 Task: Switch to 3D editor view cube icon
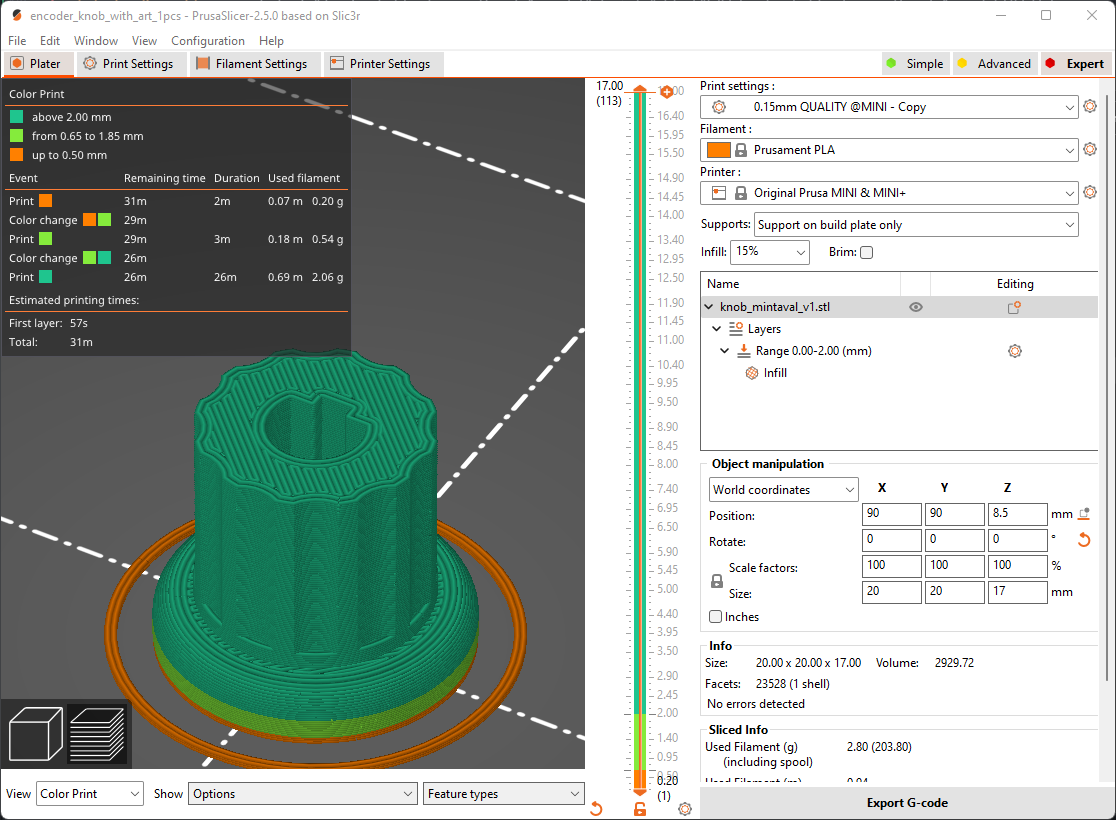[x=35, y=735]
